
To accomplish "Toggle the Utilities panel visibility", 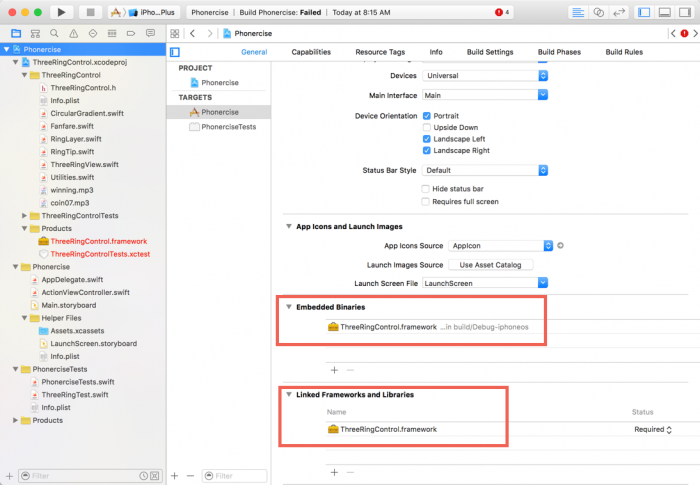I will [685, 12].
